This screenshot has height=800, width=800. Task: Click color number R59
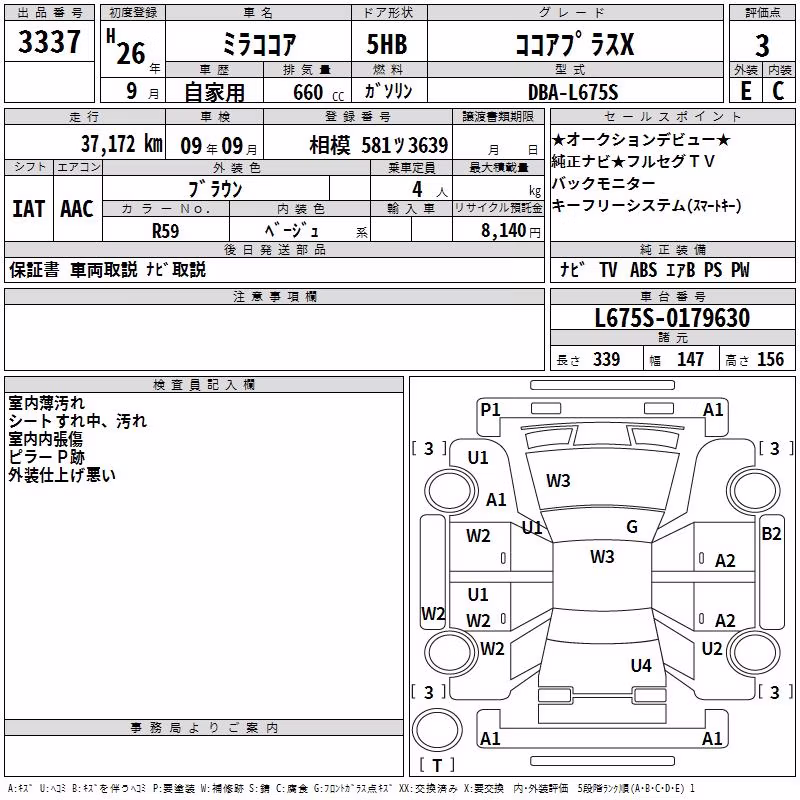[x=166, y=231]
